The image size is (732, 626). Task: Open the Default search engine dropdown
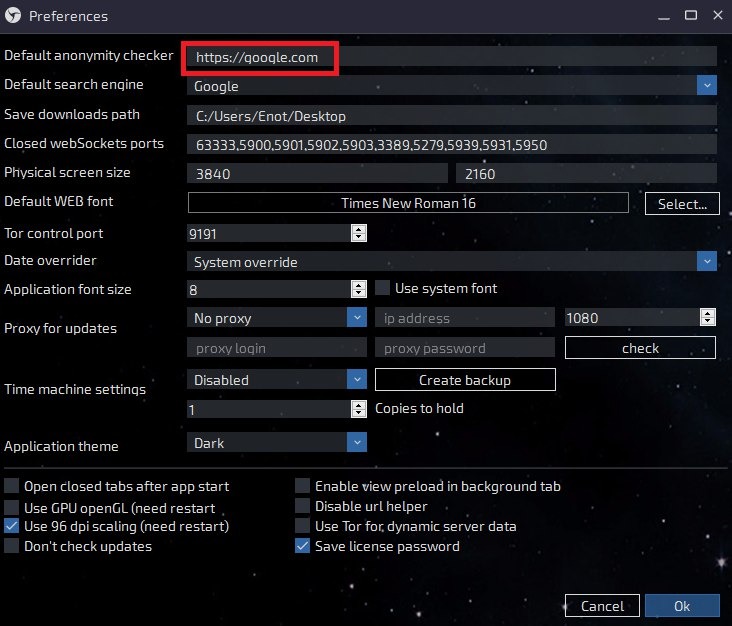coord(451,86)
